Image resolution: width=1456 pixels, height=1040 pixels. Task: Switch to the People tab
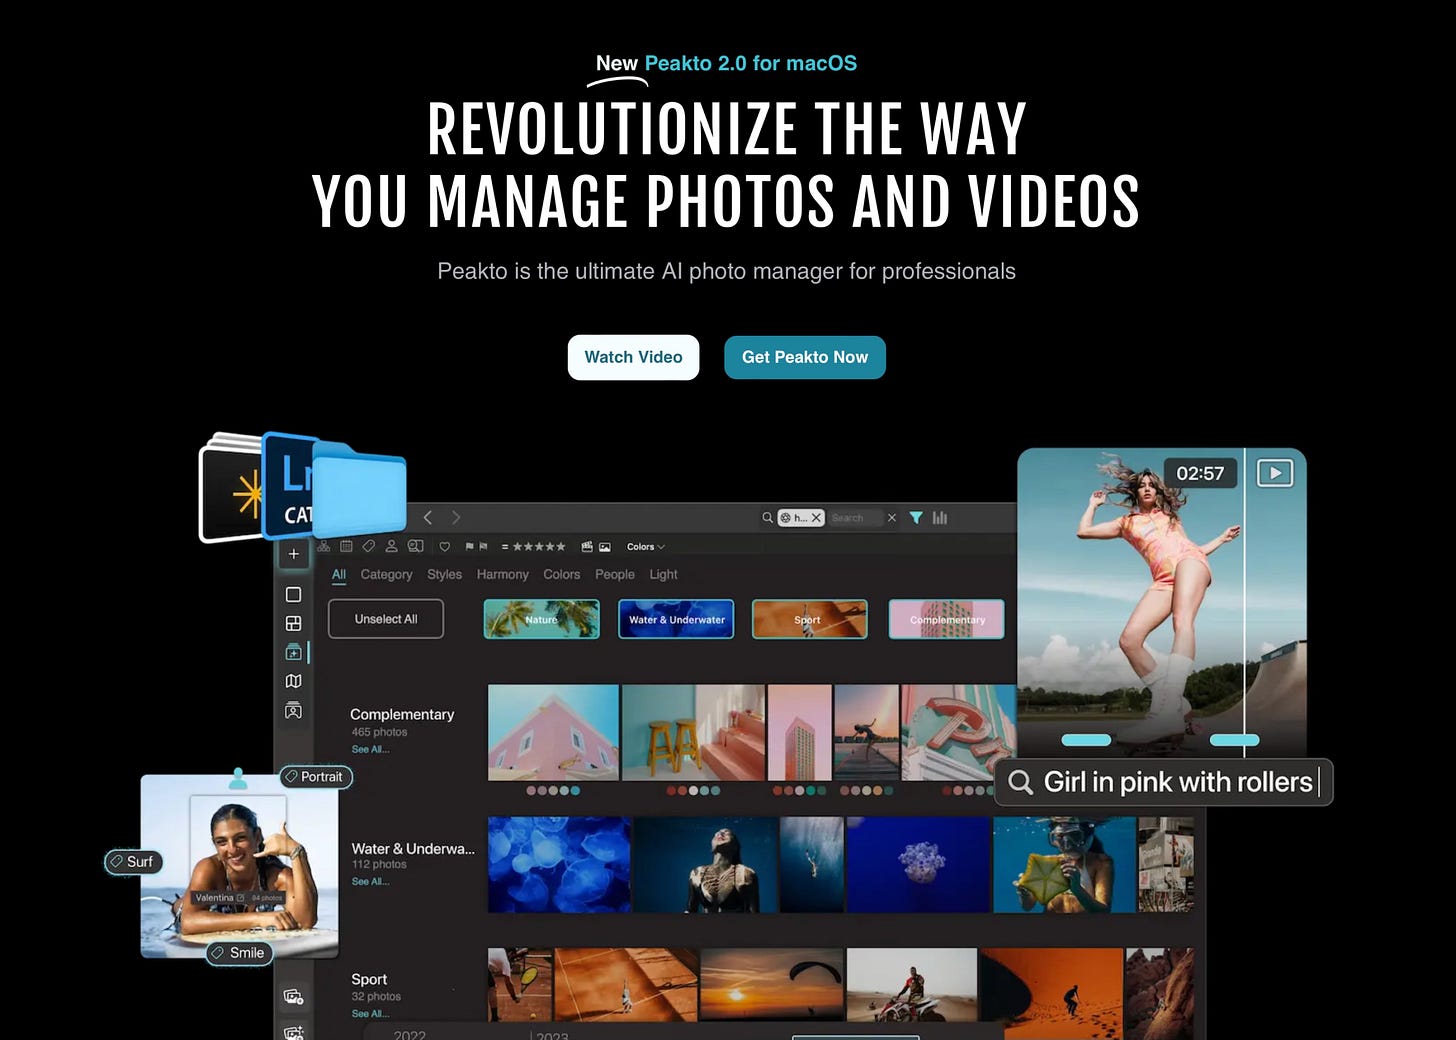[614, 574]
